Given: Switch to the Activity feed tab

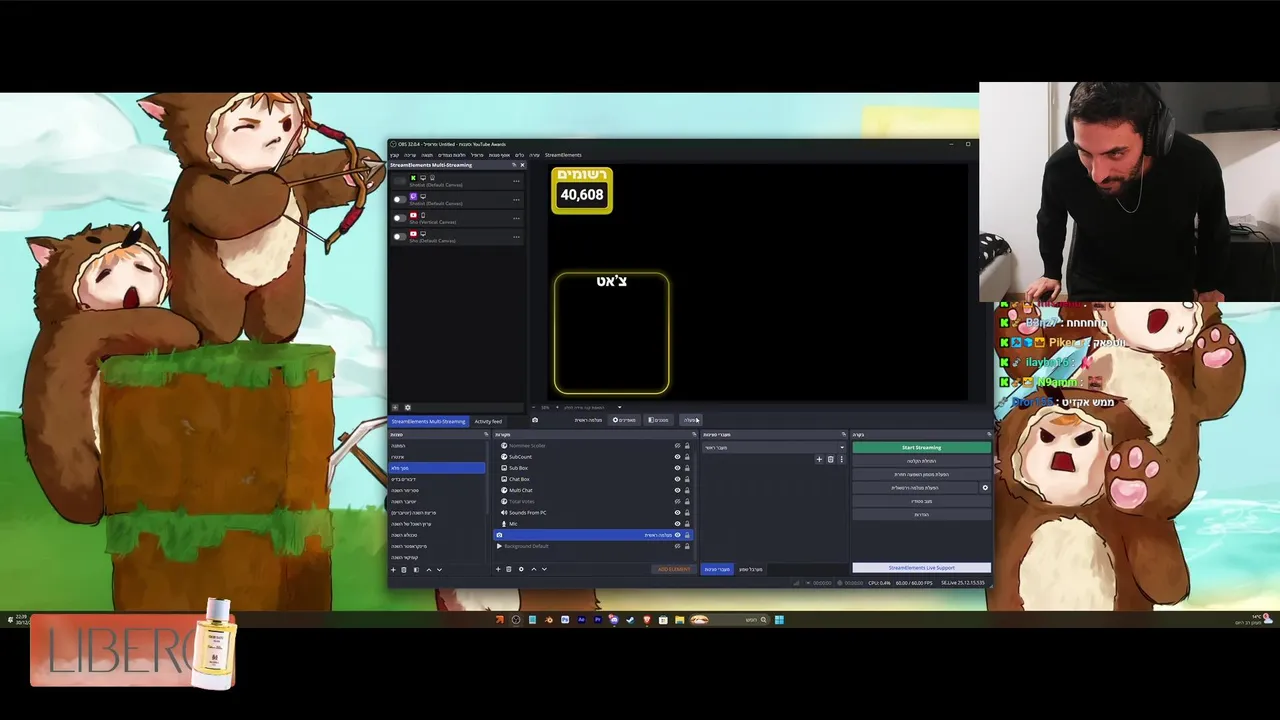Looking at the screenshot, I should point(488,421).
